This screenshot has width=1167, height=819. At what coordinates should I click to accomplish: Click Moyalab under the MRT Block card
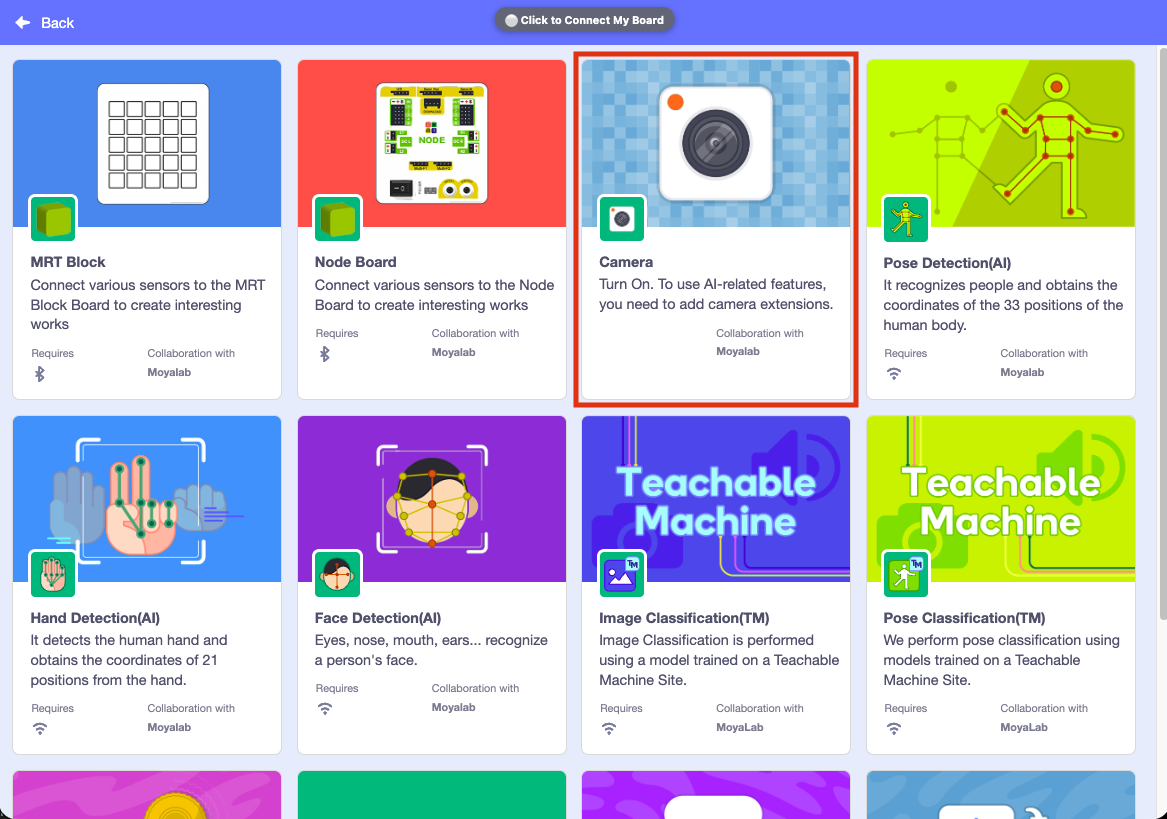[x=169, y=372]
